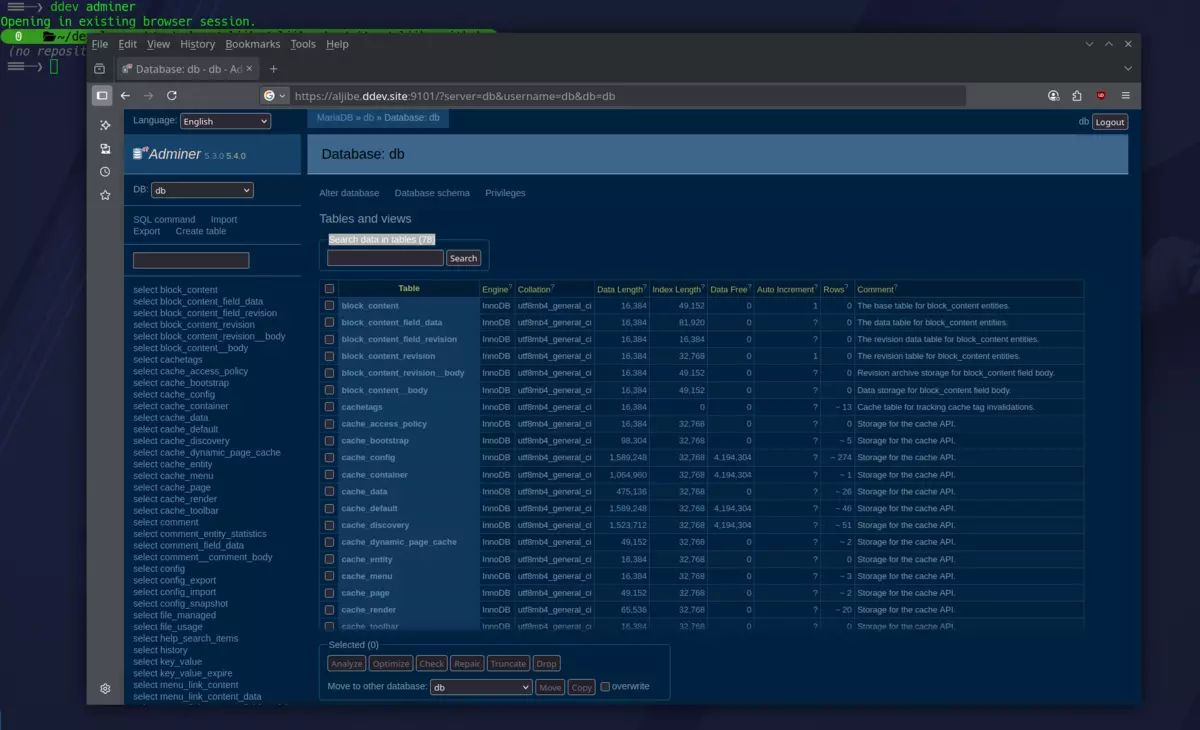Open the cache_bootstrap table link
The height and width of the screenshot is (730, 1200).
pyautogui.click(x=375, y=441)
